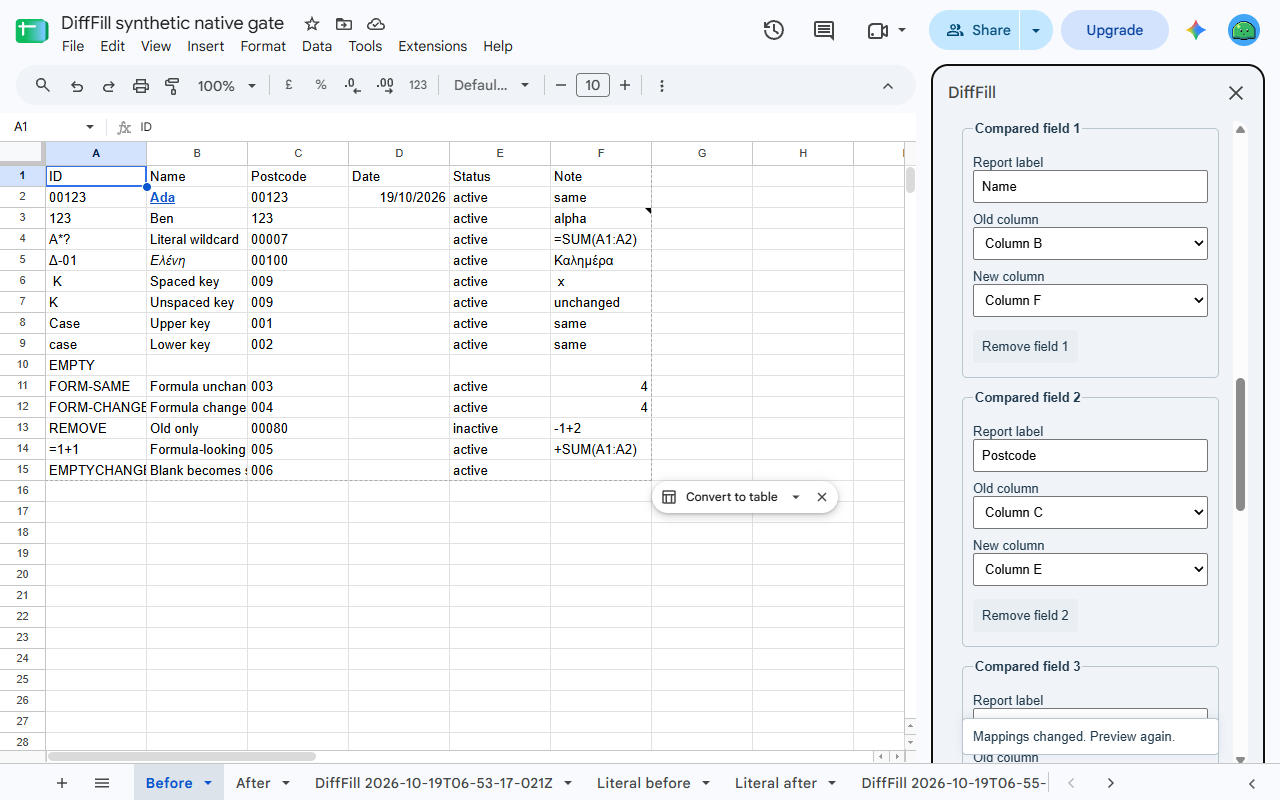Open the 100% zoom dropdown

coord(227,86)
